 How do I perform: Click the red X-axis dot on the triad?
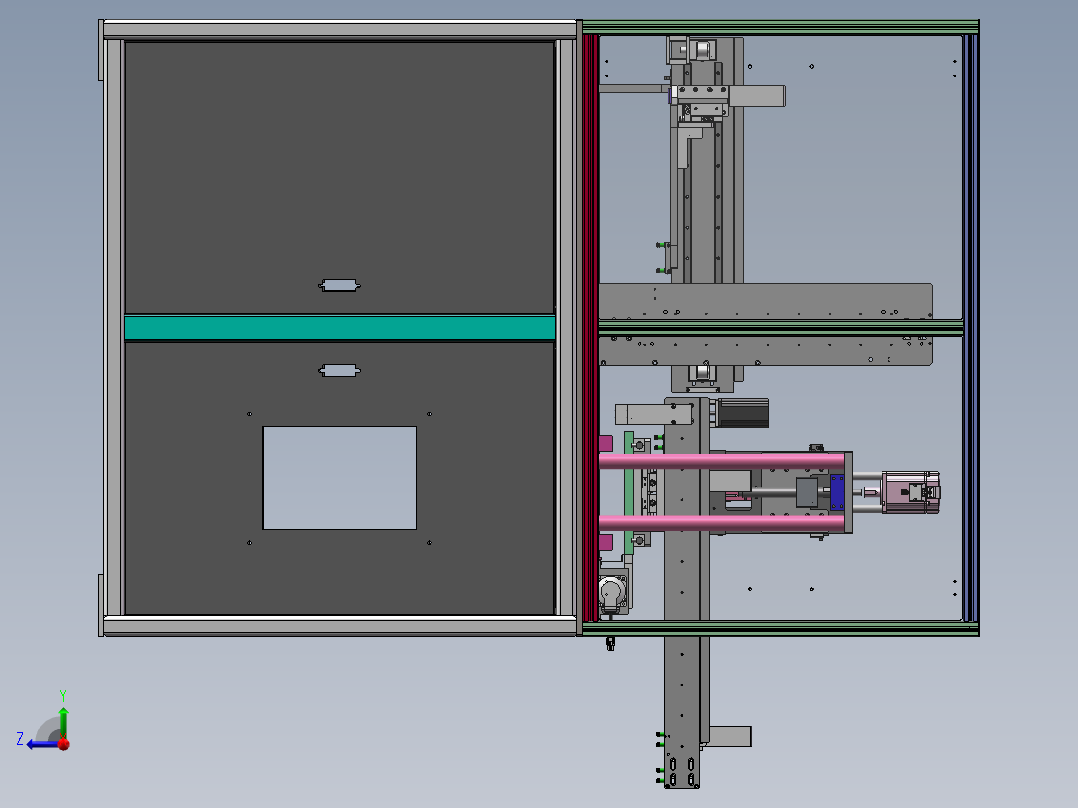pos(64,744)
